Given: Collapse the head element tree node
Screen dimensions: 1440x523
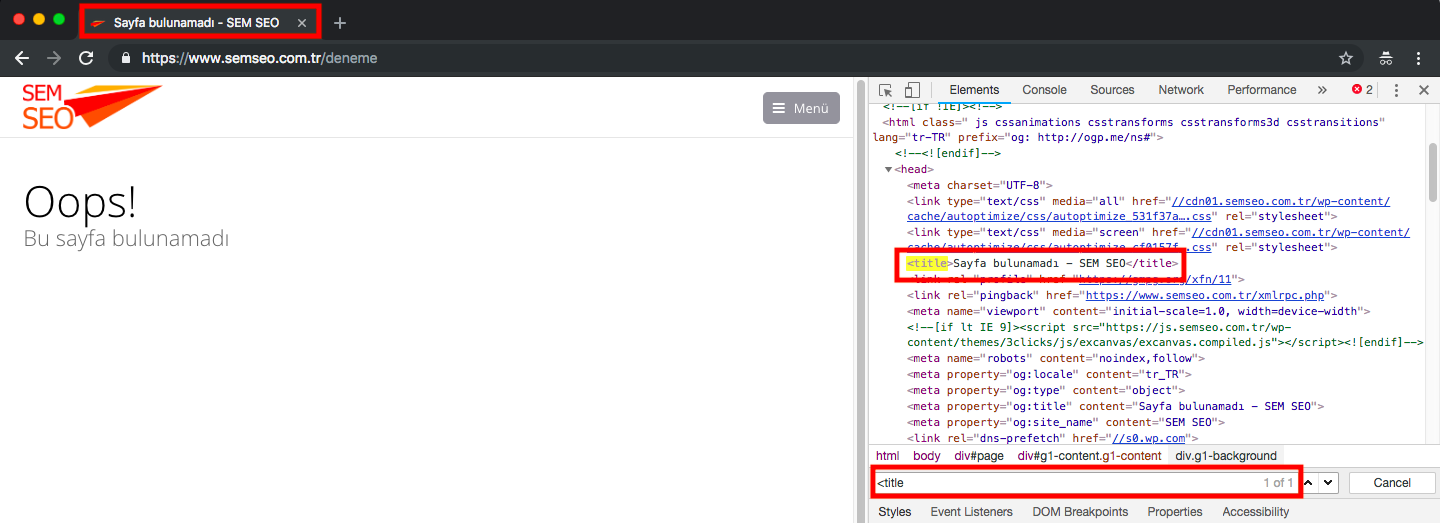Looking at the screenshot, I should [888, 170].
